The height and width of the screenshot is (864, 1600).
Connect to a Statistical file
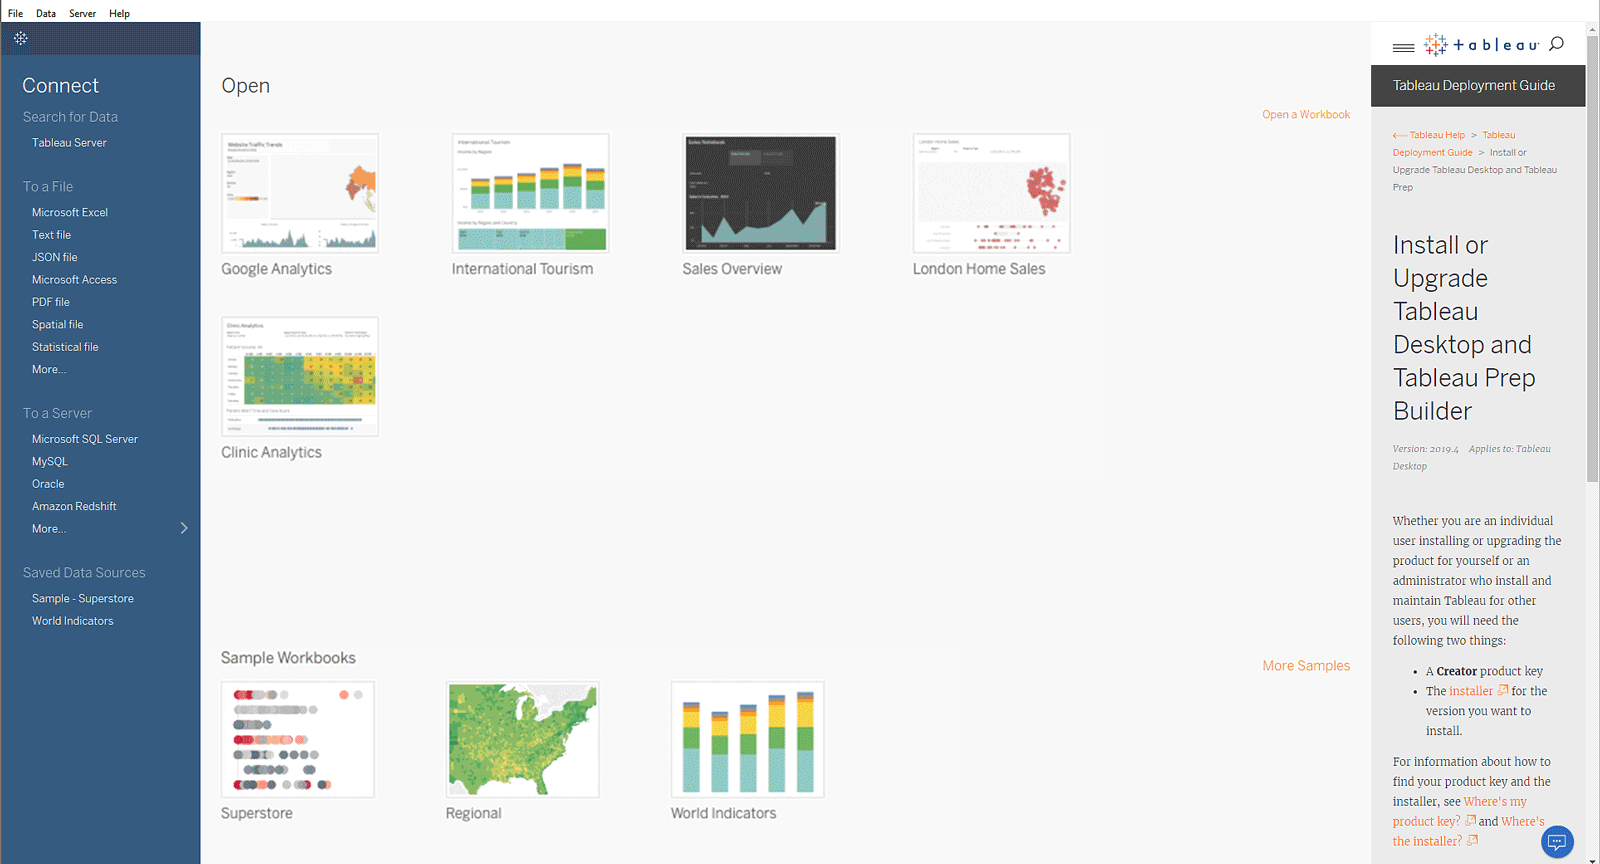pyautogui.click(x=65, y=347)
